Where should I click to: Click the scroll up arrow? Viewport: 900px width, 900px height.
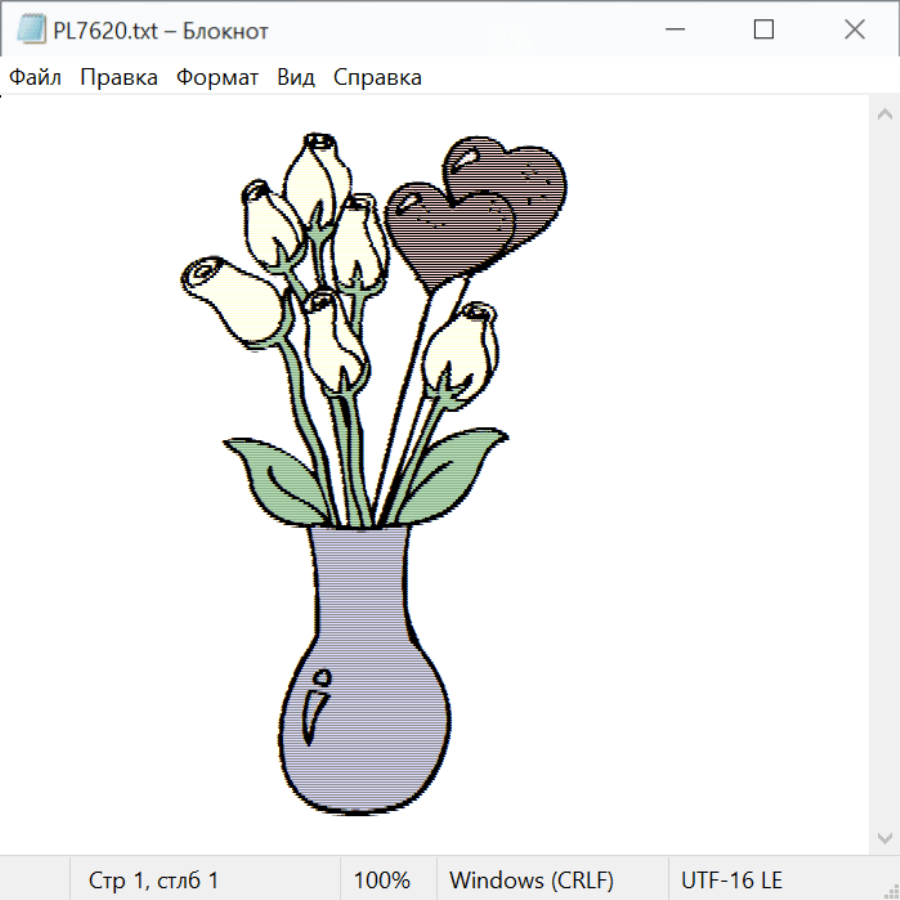pyautogui.click(x=884, y=114)
